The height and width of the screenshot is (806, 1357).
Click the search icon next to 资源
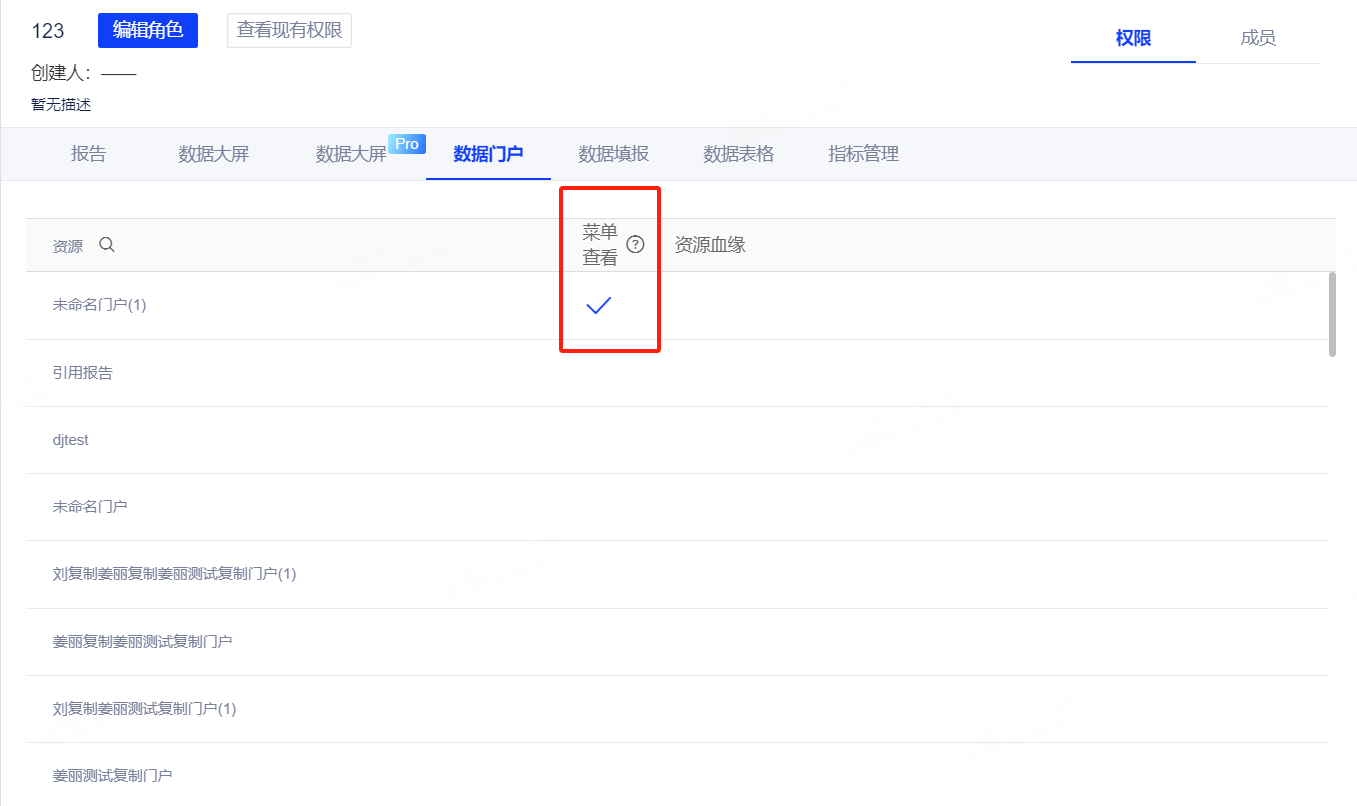[107, 245]
